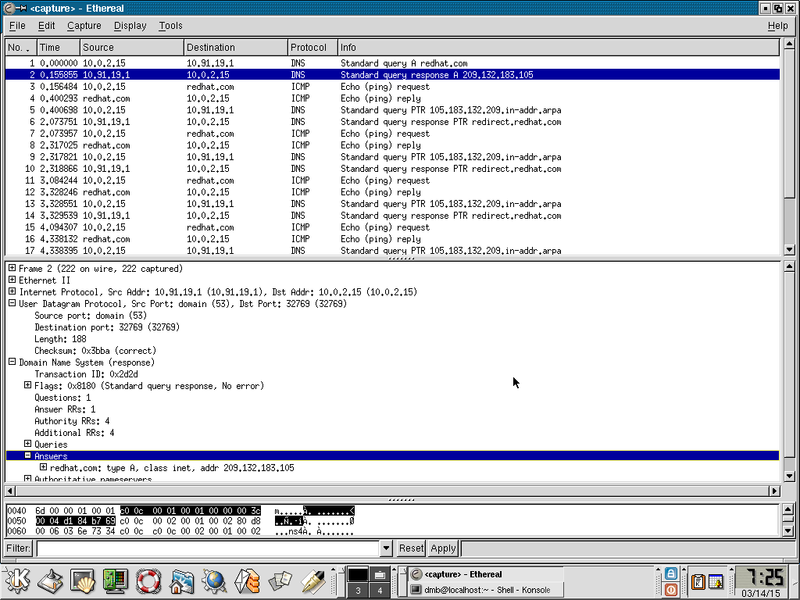Sort packets by the Source column header
Screen dimensions: 800x600
pyautogui.click(x=132, y=47)
